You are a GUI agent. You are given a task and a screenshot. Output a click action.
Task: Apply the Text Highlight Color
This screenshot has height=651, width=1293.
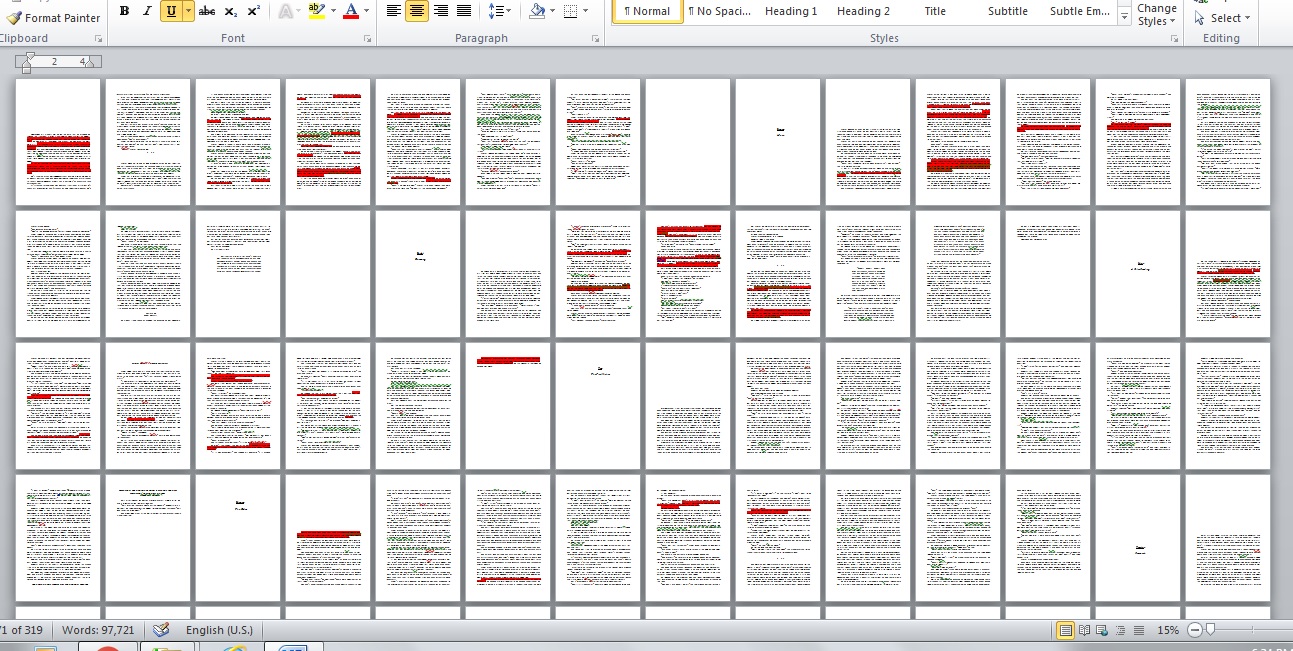[316, 11]
